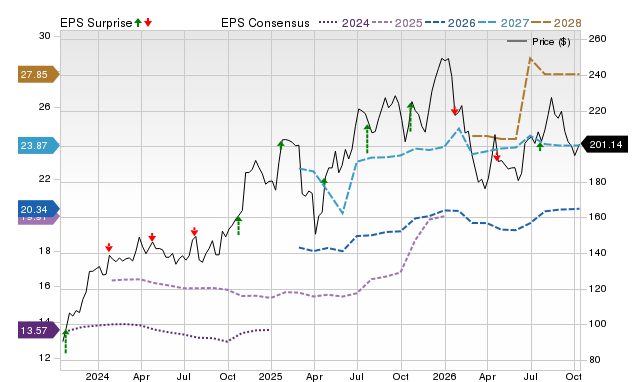Click the red surprise arrow near April 2026
Viewport: 640px width, 382px height.
pyautogui.click(x=497, y=157)
